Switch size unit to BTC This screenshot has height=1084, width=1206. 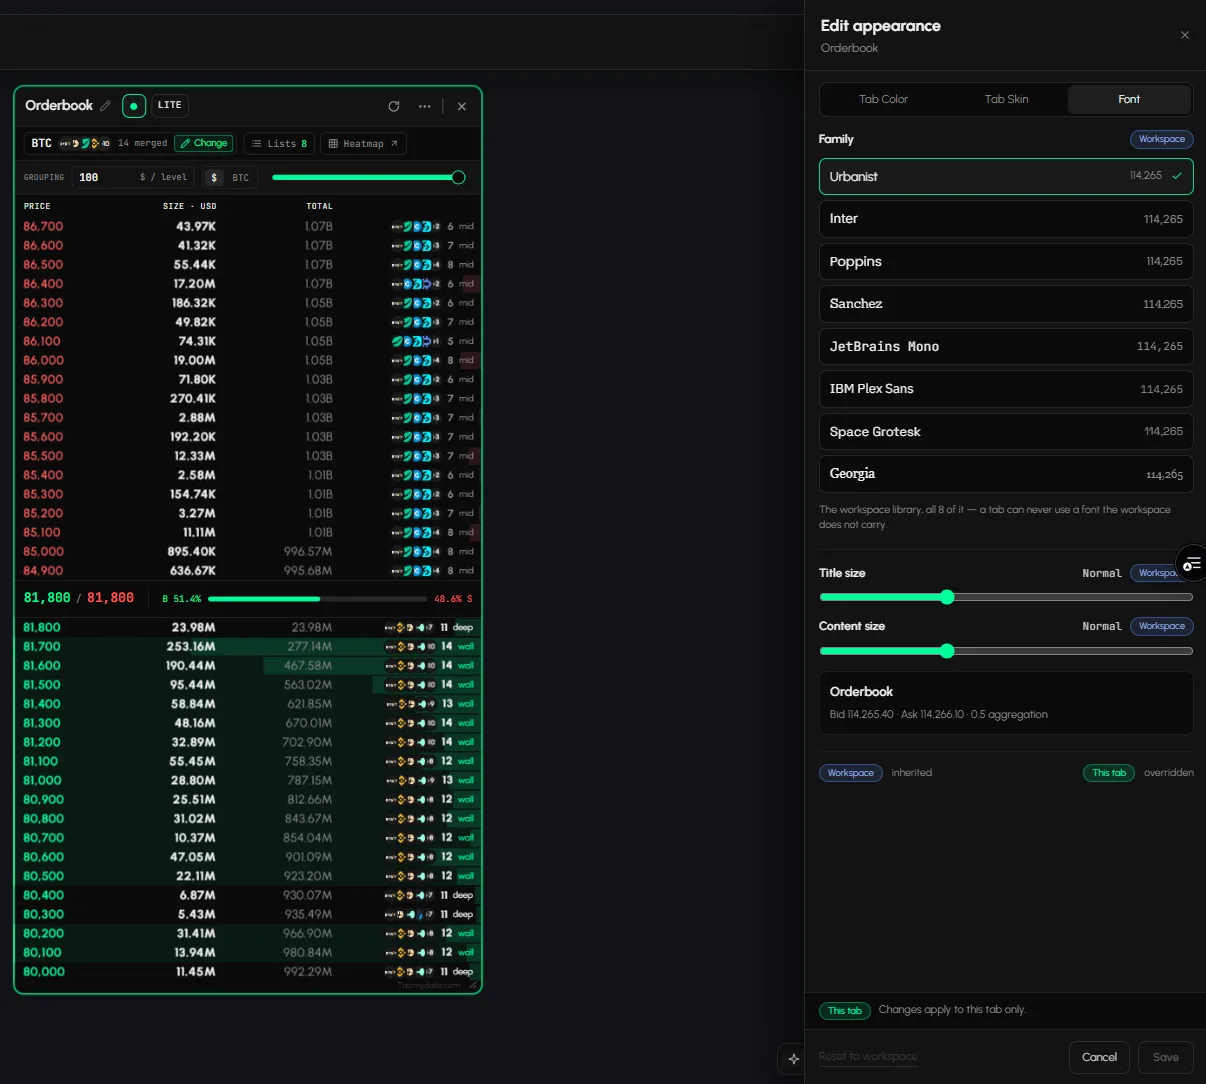click(x=241, y=177)
